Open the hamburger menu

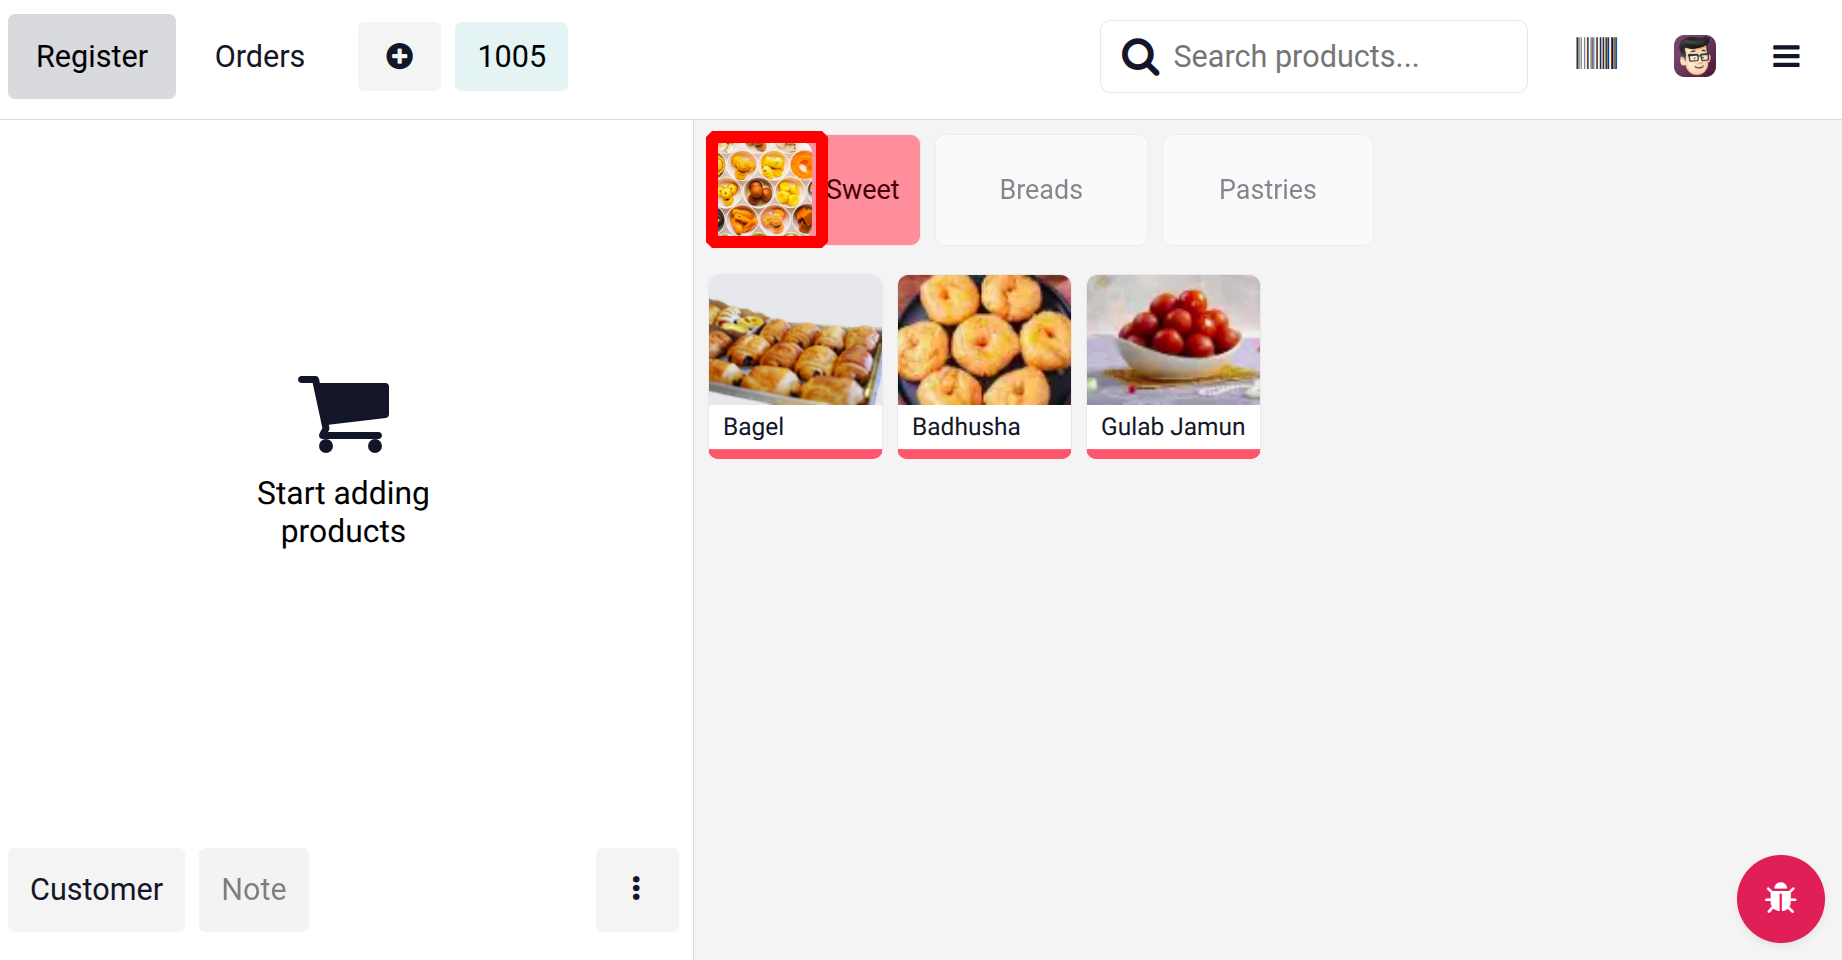(x=1786, y=57)
